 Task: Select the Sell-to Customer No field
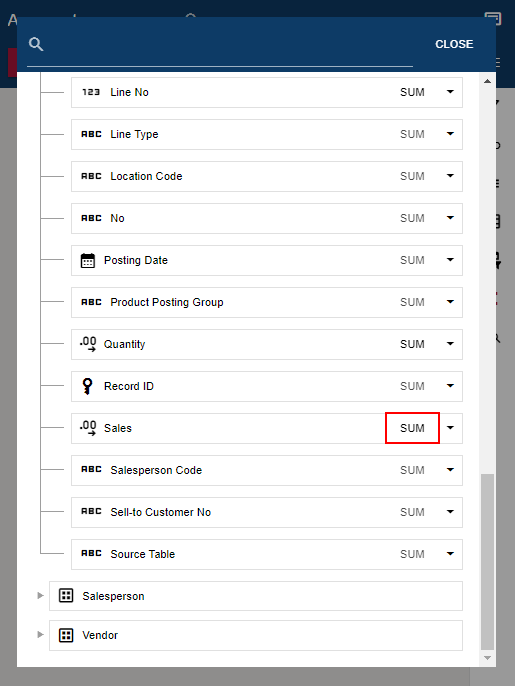(x=267, y=512)
